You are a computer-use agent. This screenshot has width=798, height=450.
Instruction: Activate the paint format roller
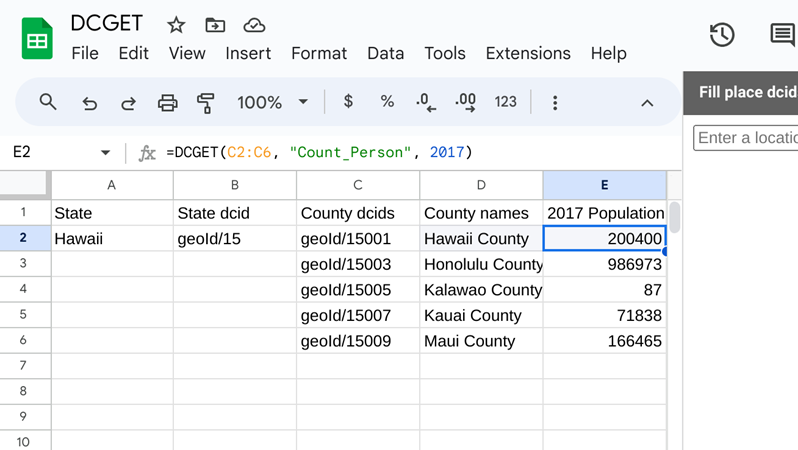coord(206,103)
